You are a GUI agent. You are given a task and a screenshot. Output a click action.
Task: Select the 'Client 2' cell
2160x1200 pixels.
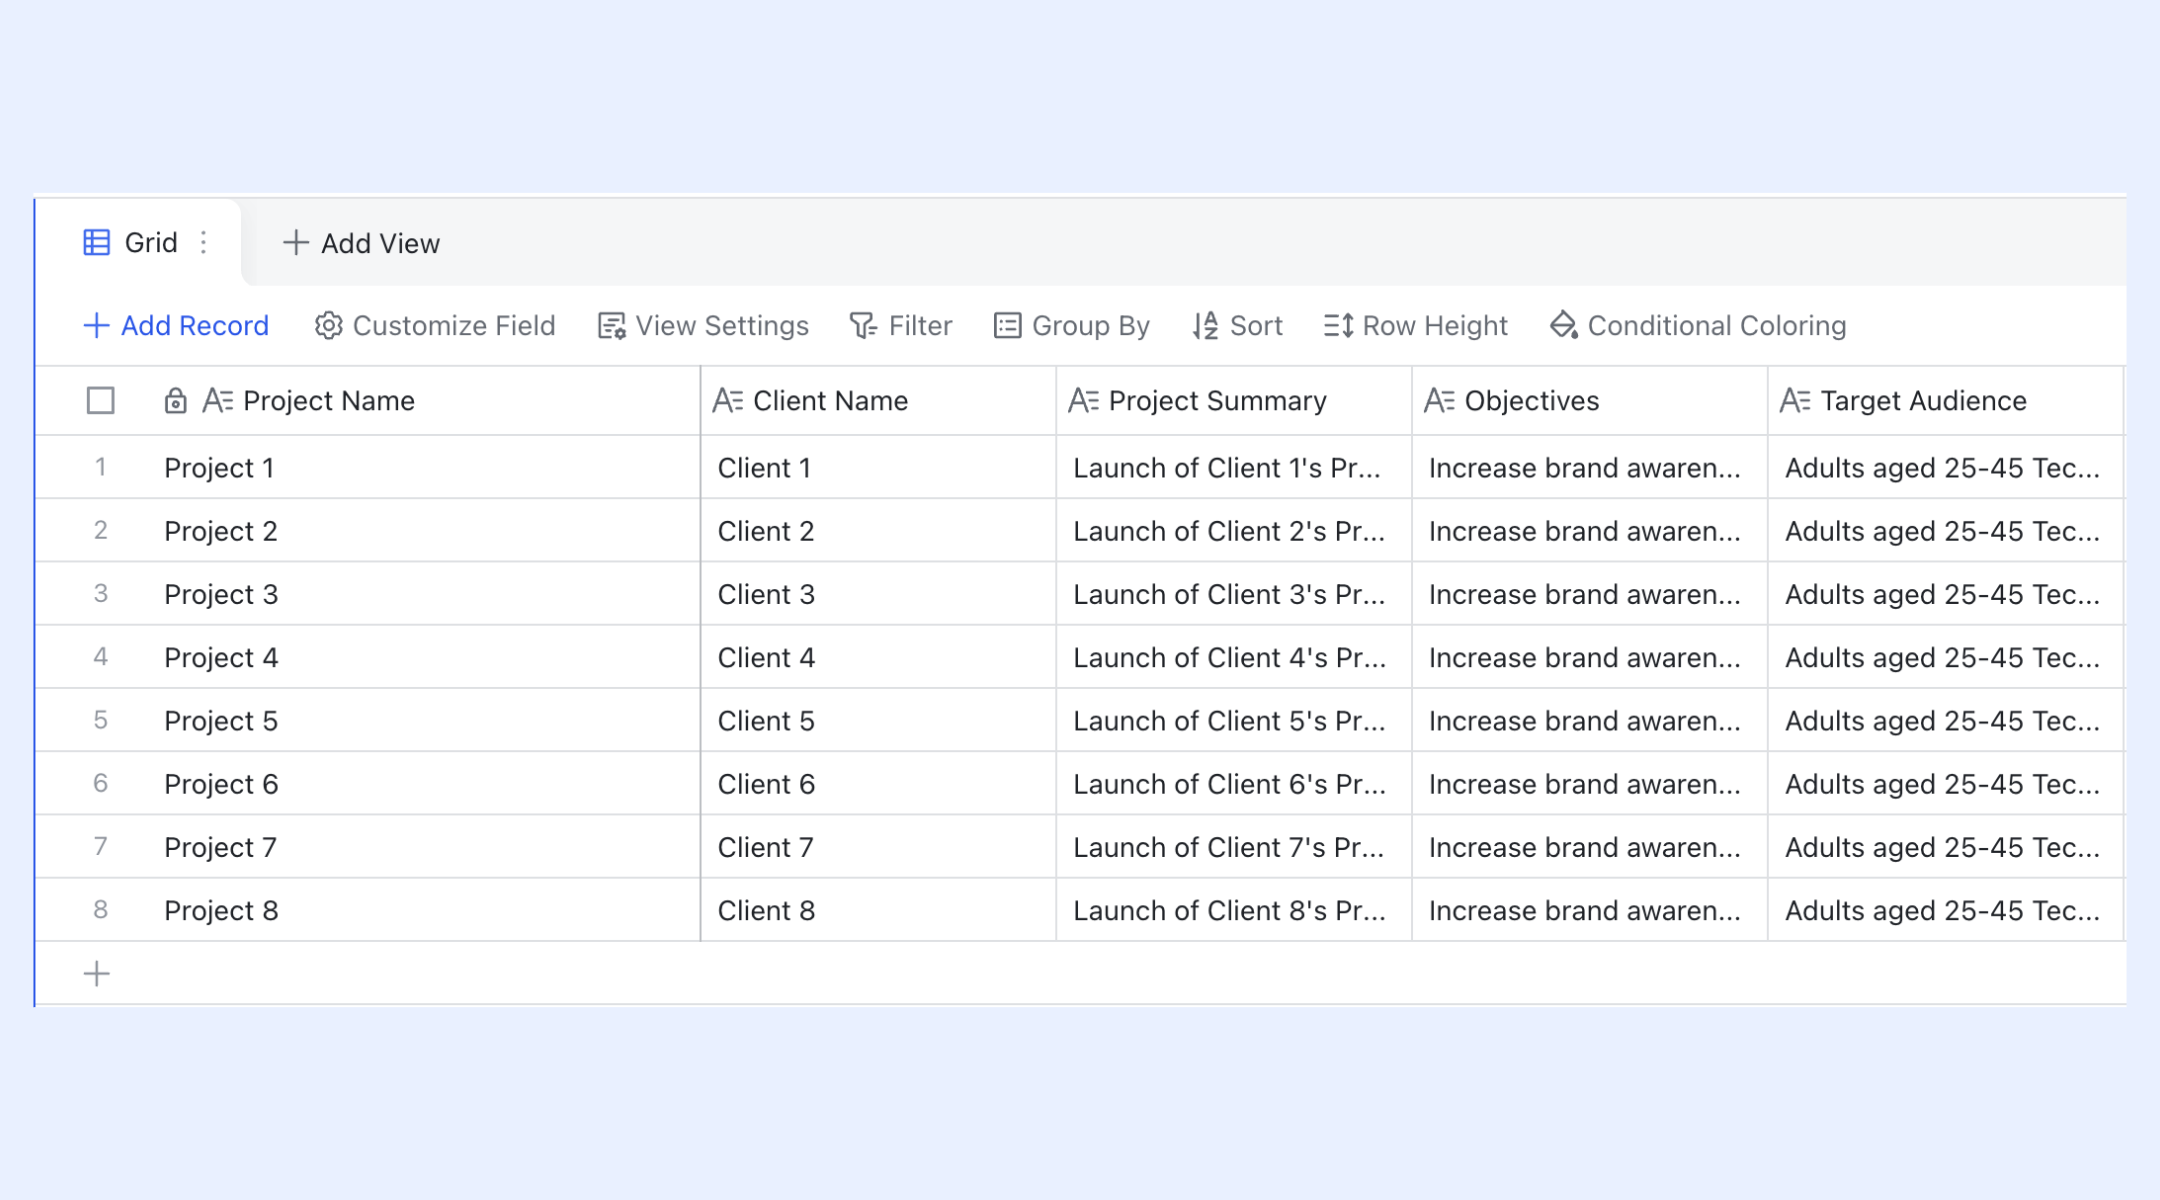879,531
